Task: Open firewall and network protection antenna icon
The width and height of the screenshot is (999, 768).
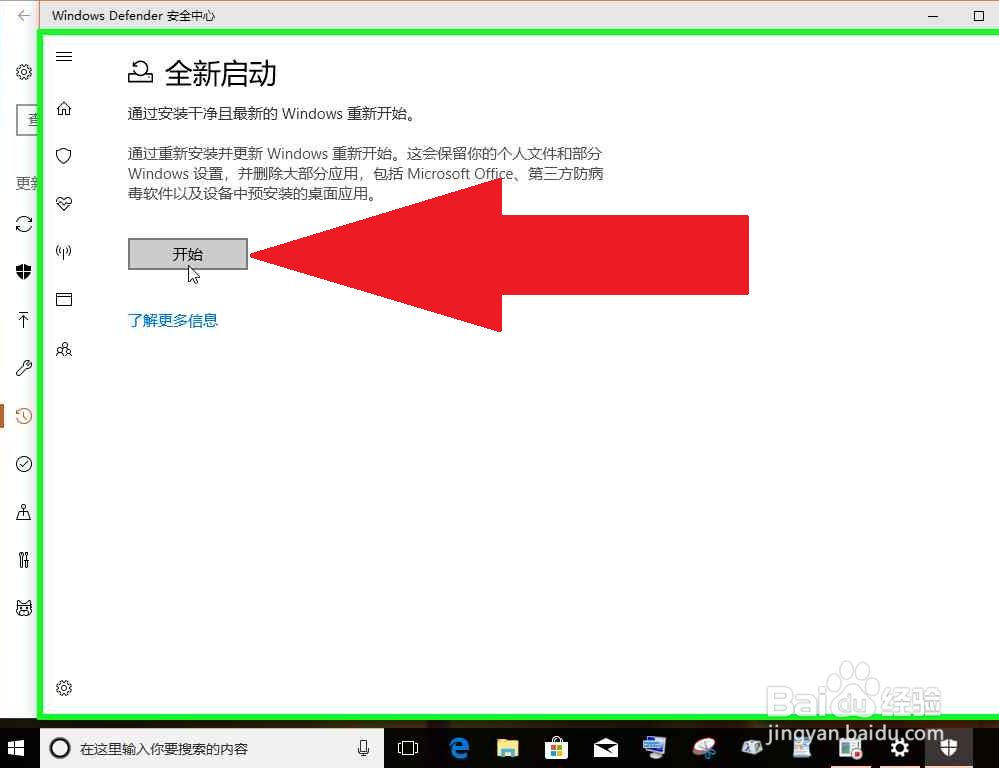Action: point(64,252)
